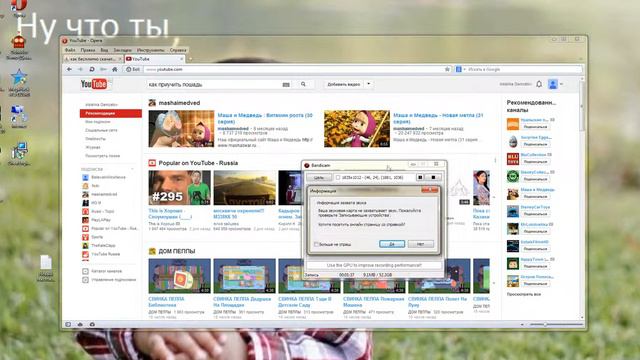Open the road video thumbnail in Popular section

(244, 188)
